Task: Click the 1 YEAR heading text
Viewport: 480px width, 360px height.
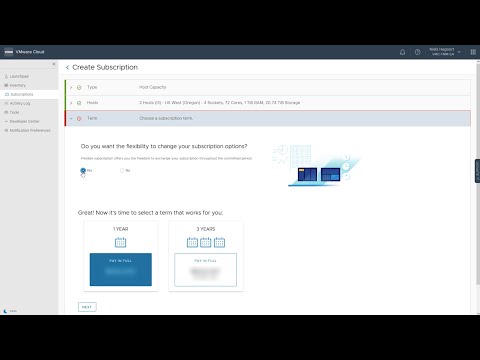Action: pyautogui.click(x=120, y=229)
